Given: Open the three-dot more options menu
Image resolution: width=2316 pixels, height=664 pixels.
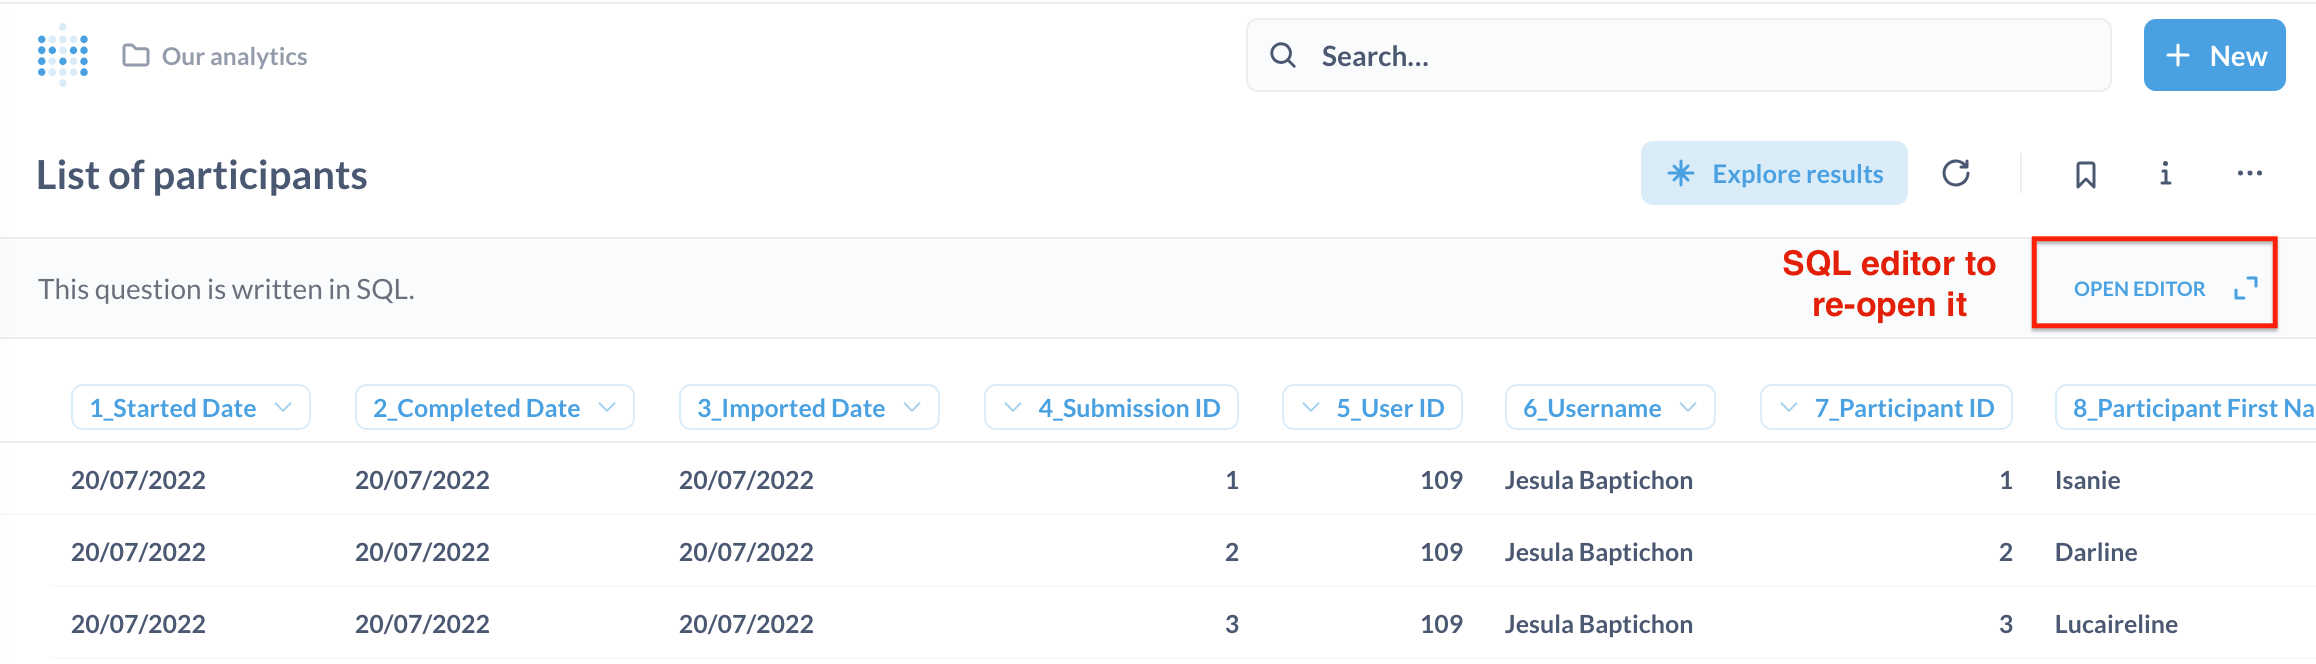Looking at the screenshot, I should (2250, 174).
